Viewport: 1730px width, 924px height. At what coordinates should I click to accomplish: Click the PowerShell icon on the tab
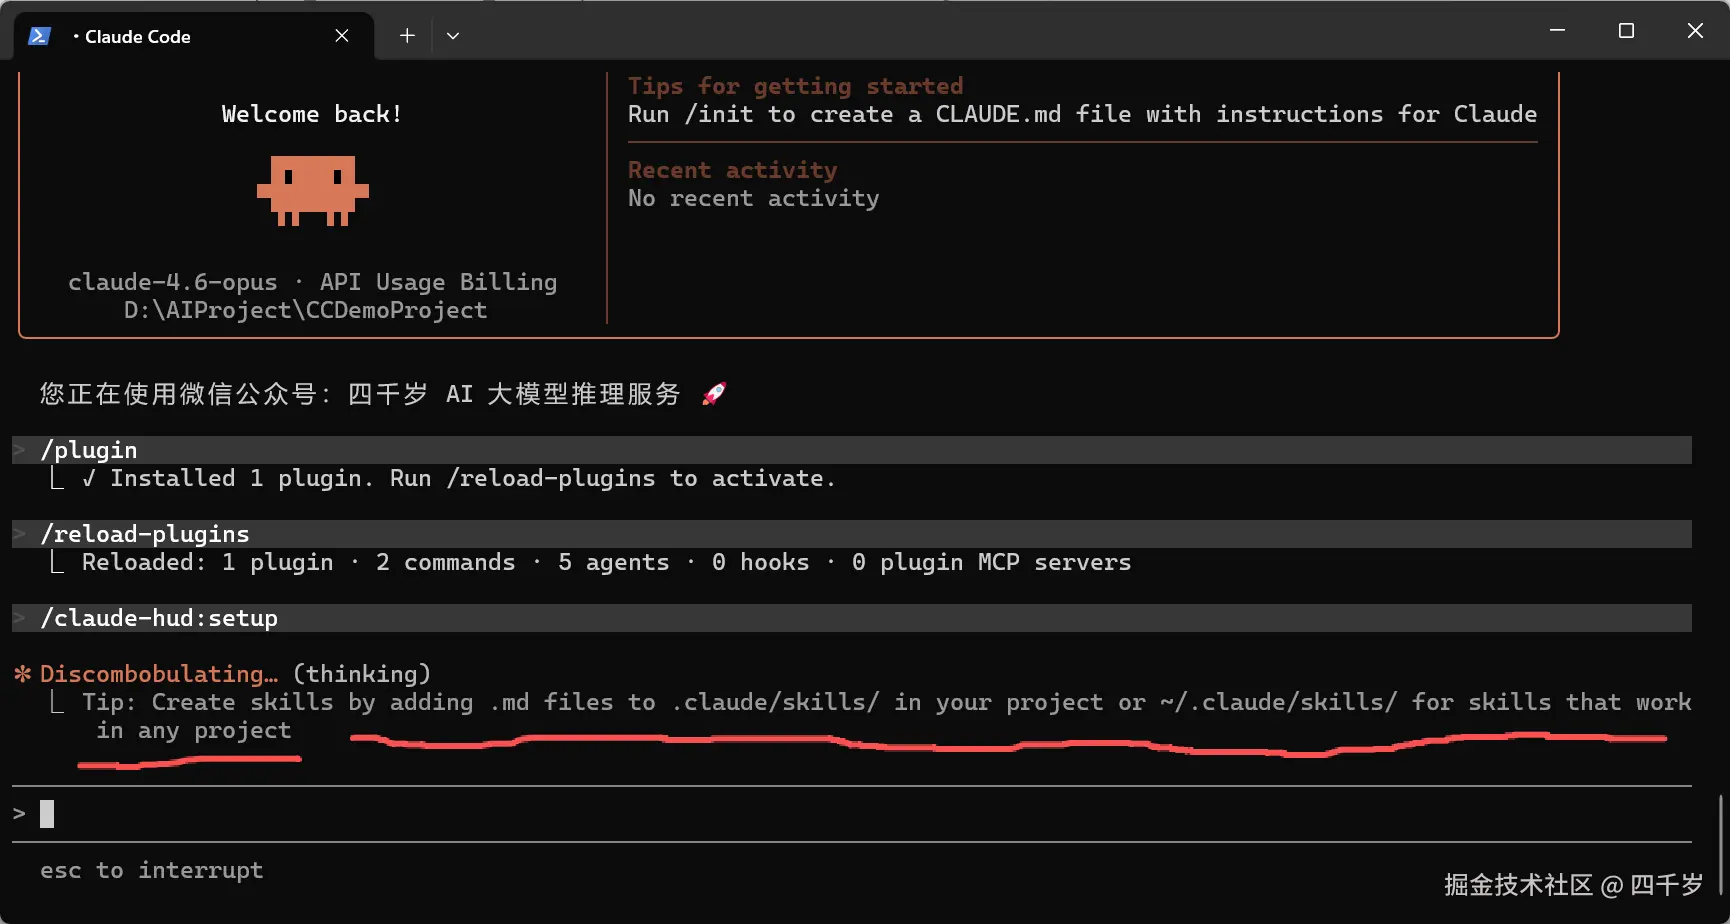click(39, 36)
